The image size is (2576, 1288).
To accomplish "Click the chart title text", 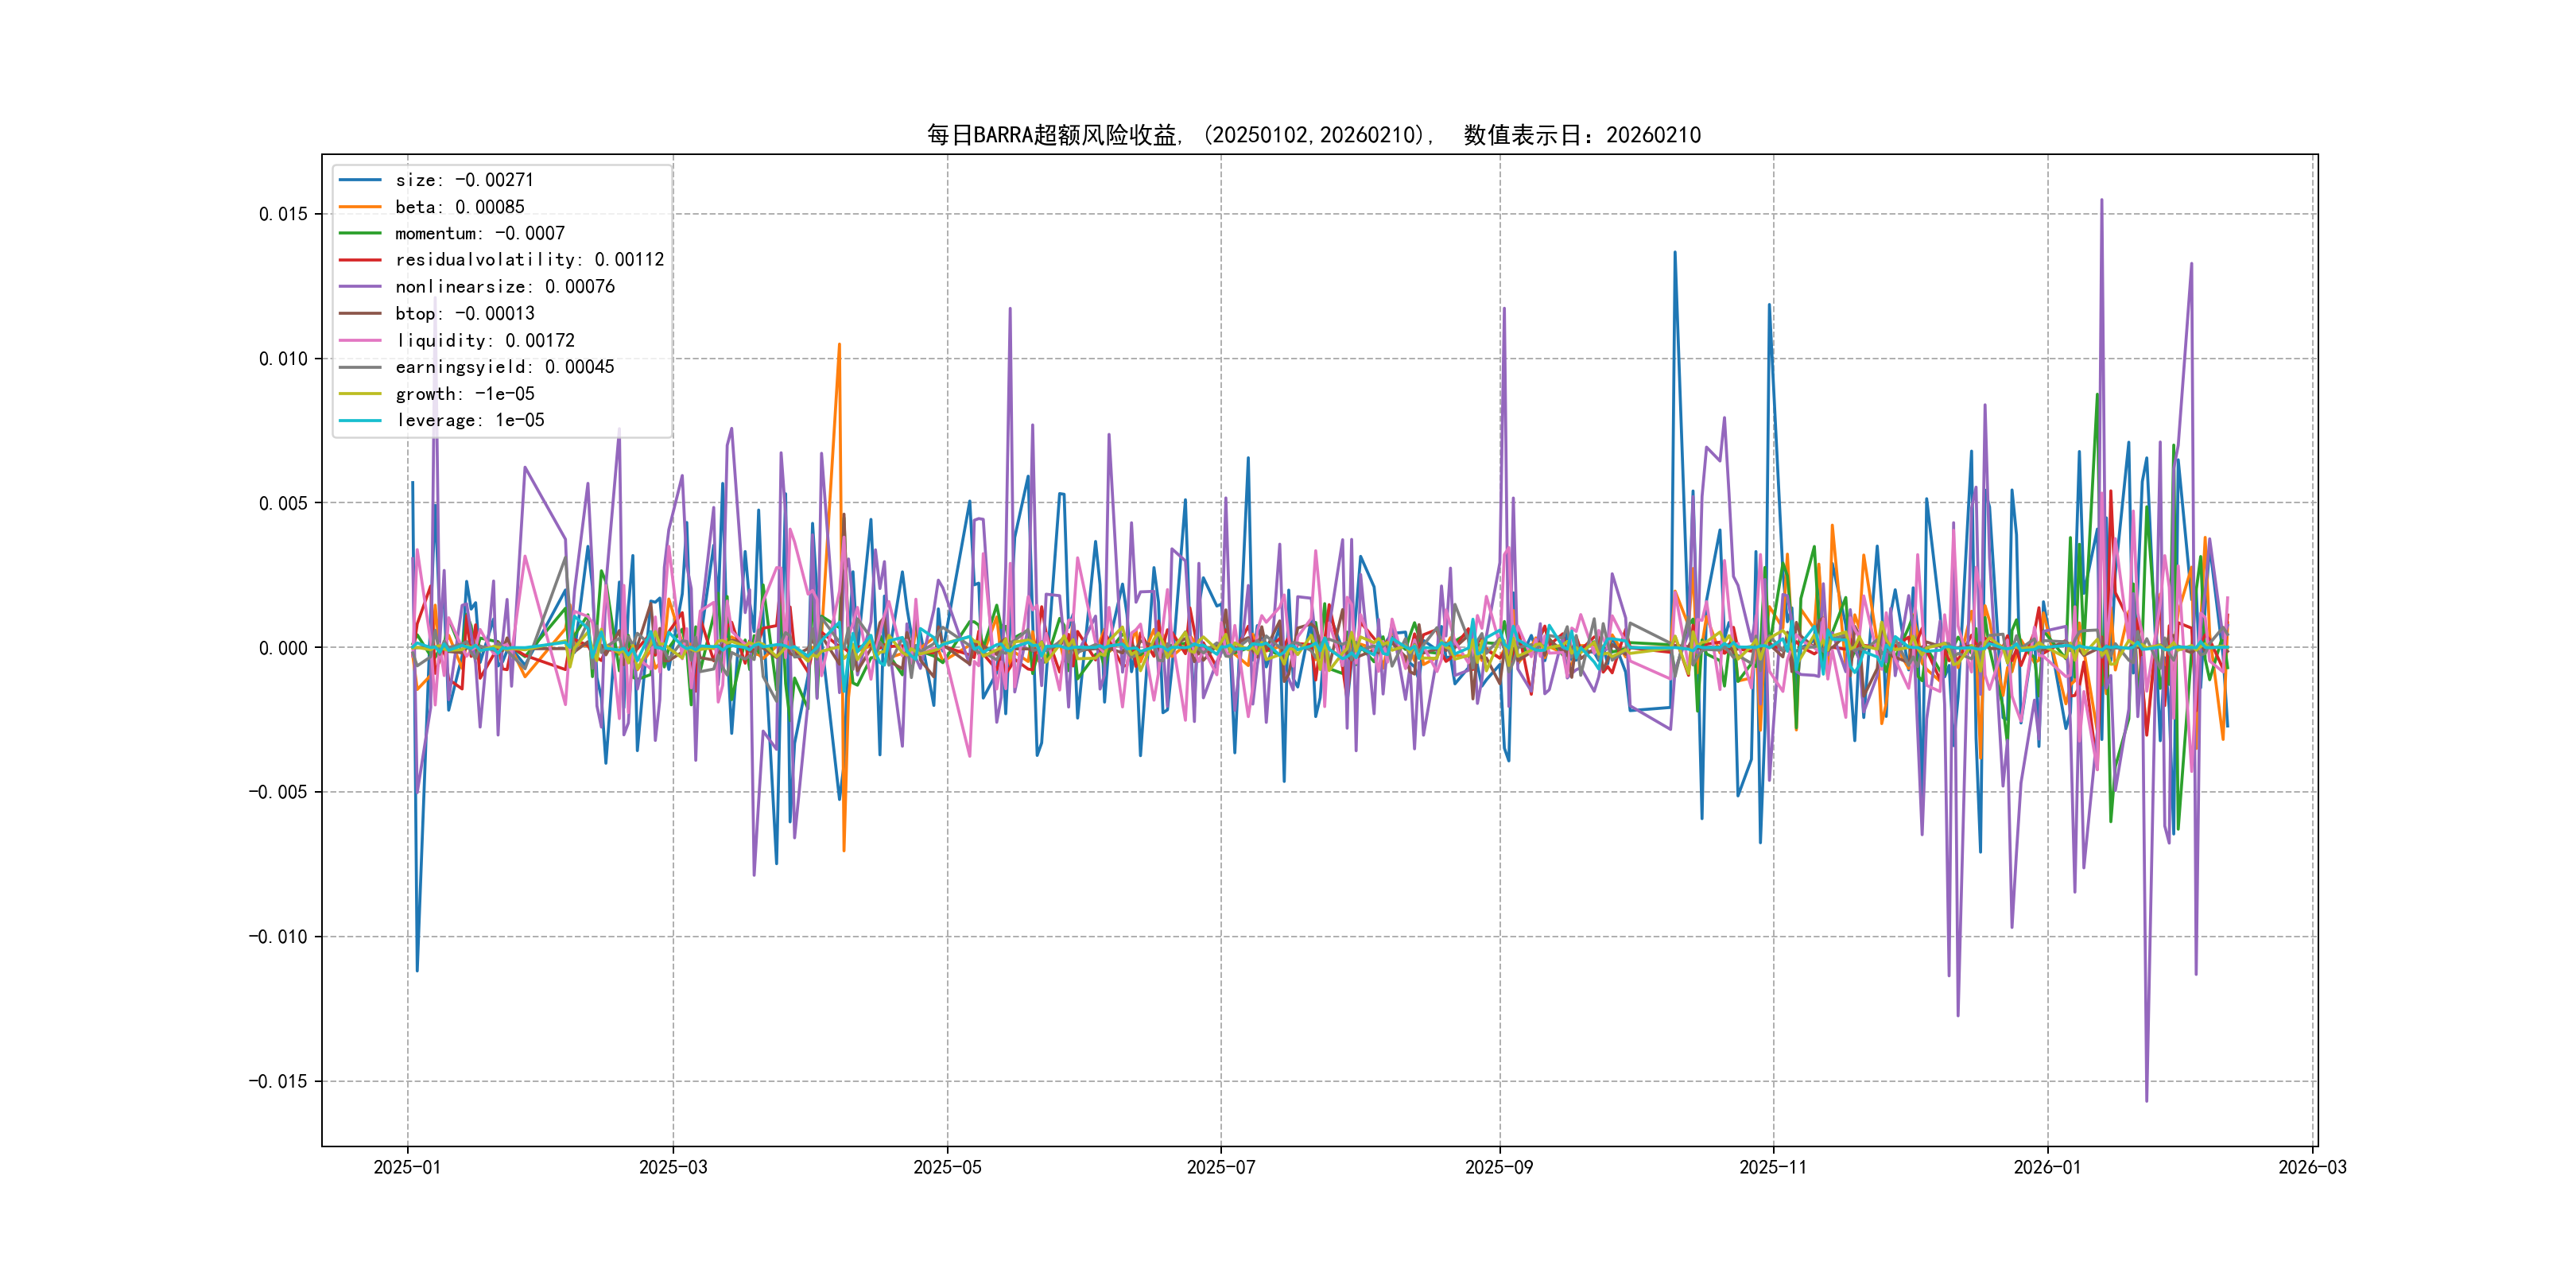I will point(1313,135).
